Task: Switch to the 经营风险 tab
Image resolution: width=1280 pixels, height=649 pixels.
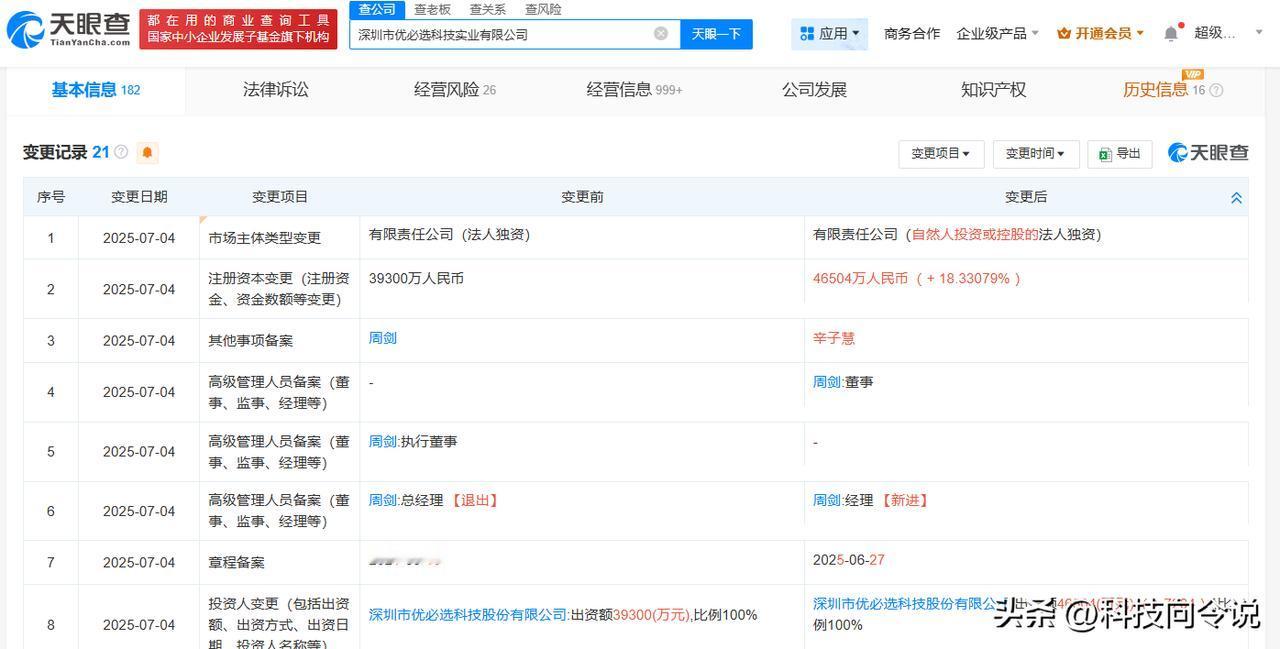Action: pos(455,90)
